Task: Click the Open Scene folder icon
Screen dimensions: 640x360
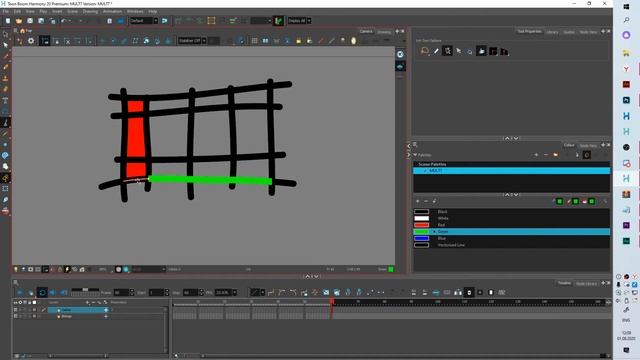Action: pyautogui.click(x=19, y=21)
